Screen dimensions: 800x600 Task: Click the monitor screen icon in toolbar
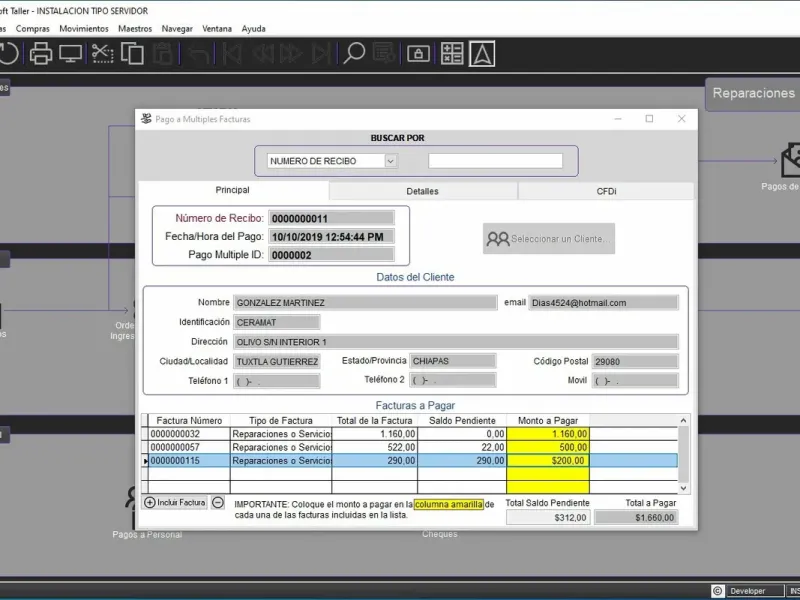click(x=70, y=54)
